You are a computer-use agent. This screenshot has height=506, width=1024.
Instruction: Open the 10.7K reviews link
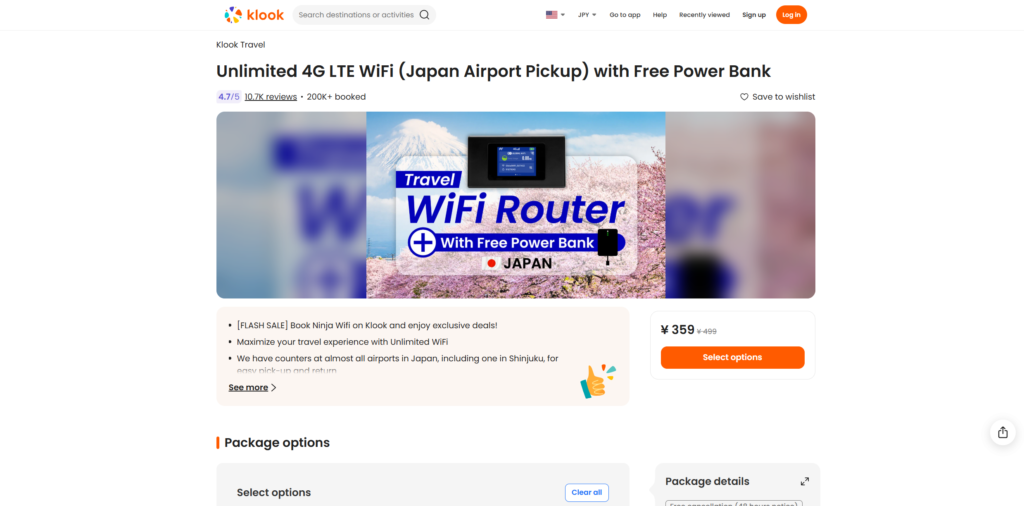click(x=270, y=97)
